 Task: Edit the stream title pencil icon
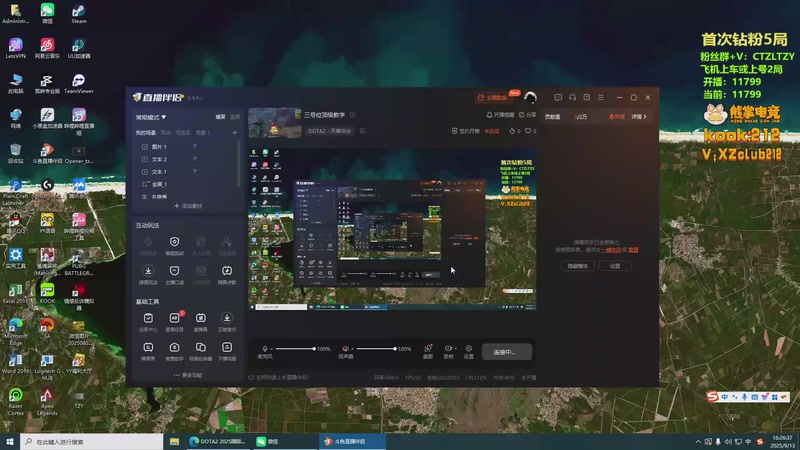353,115
